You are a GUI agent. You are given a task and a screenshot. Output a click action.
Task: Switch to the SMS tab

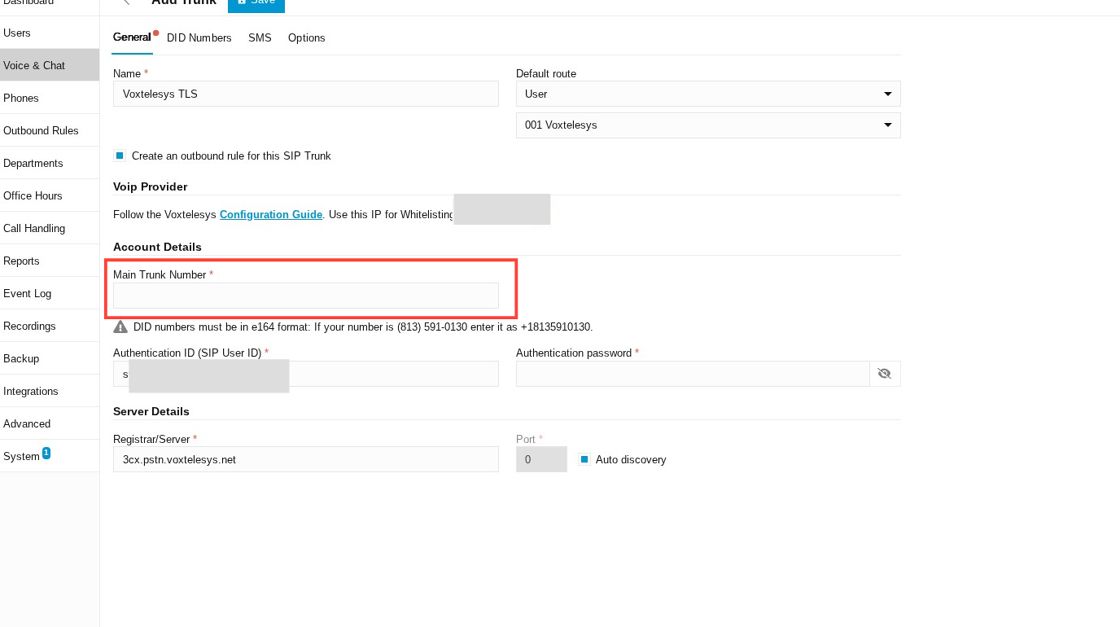click(259, 38)
